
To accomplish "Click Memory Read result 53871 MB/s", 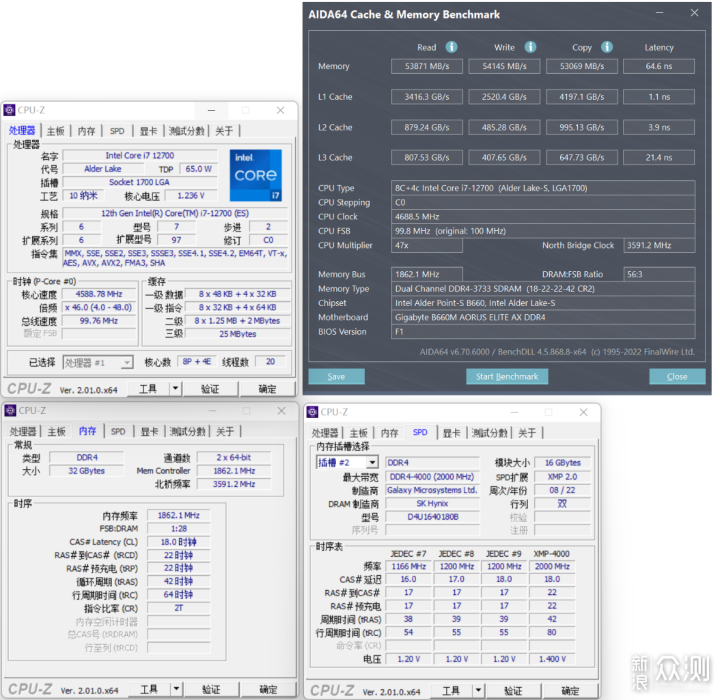I will [x=427, y=66].
